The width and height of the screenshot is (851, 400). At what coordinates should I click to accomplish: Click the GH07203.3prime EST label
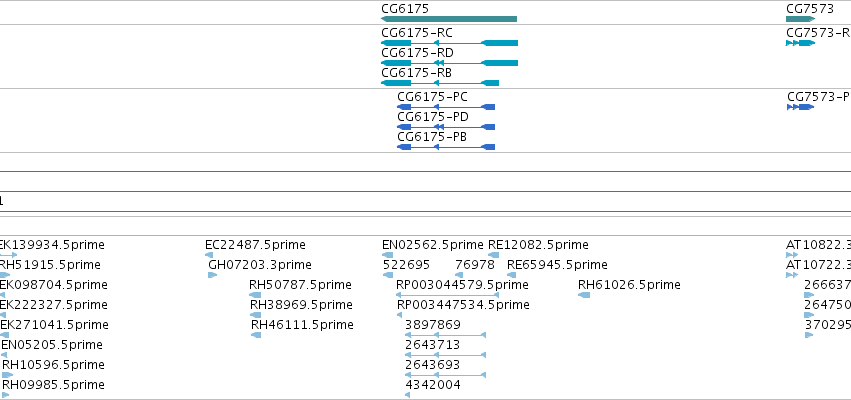260,265
